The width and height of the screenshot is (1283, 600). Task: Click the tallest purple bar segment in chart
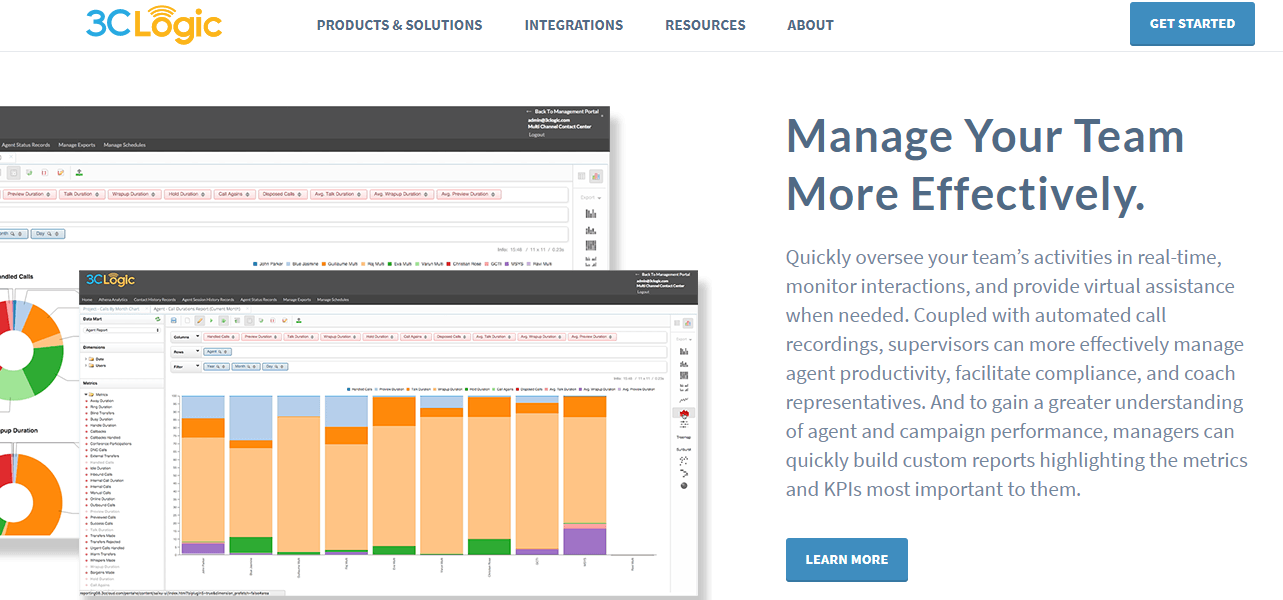(585, 540)
